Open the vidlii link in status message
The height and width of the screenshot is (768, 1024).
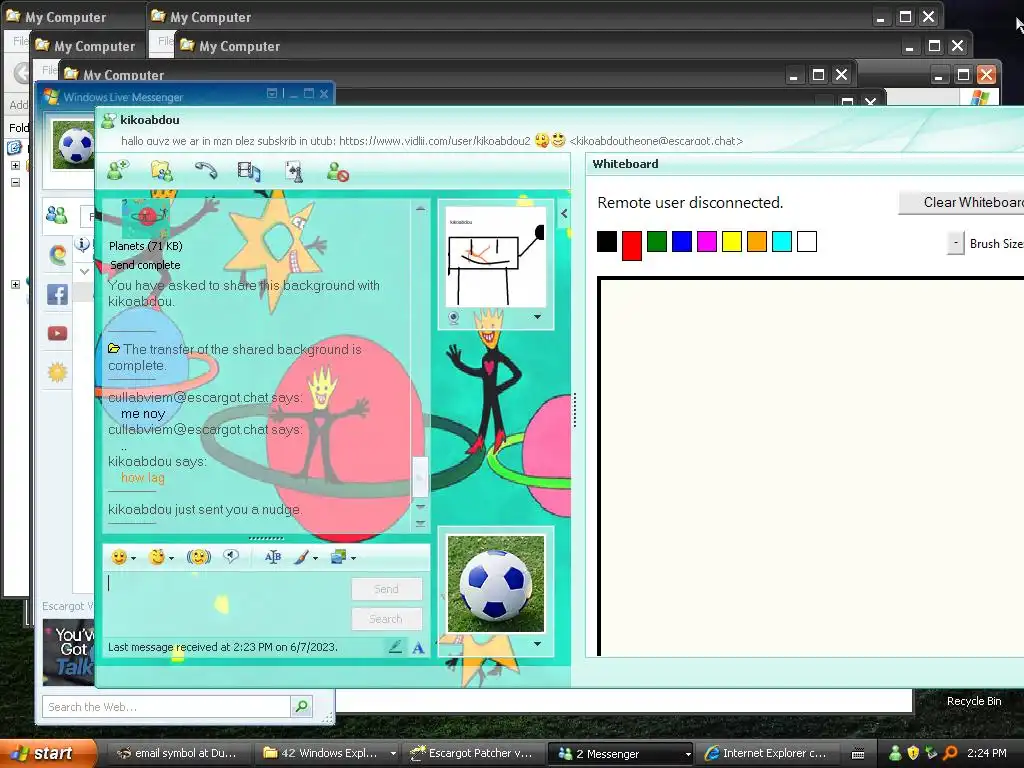tap(435, 141)
